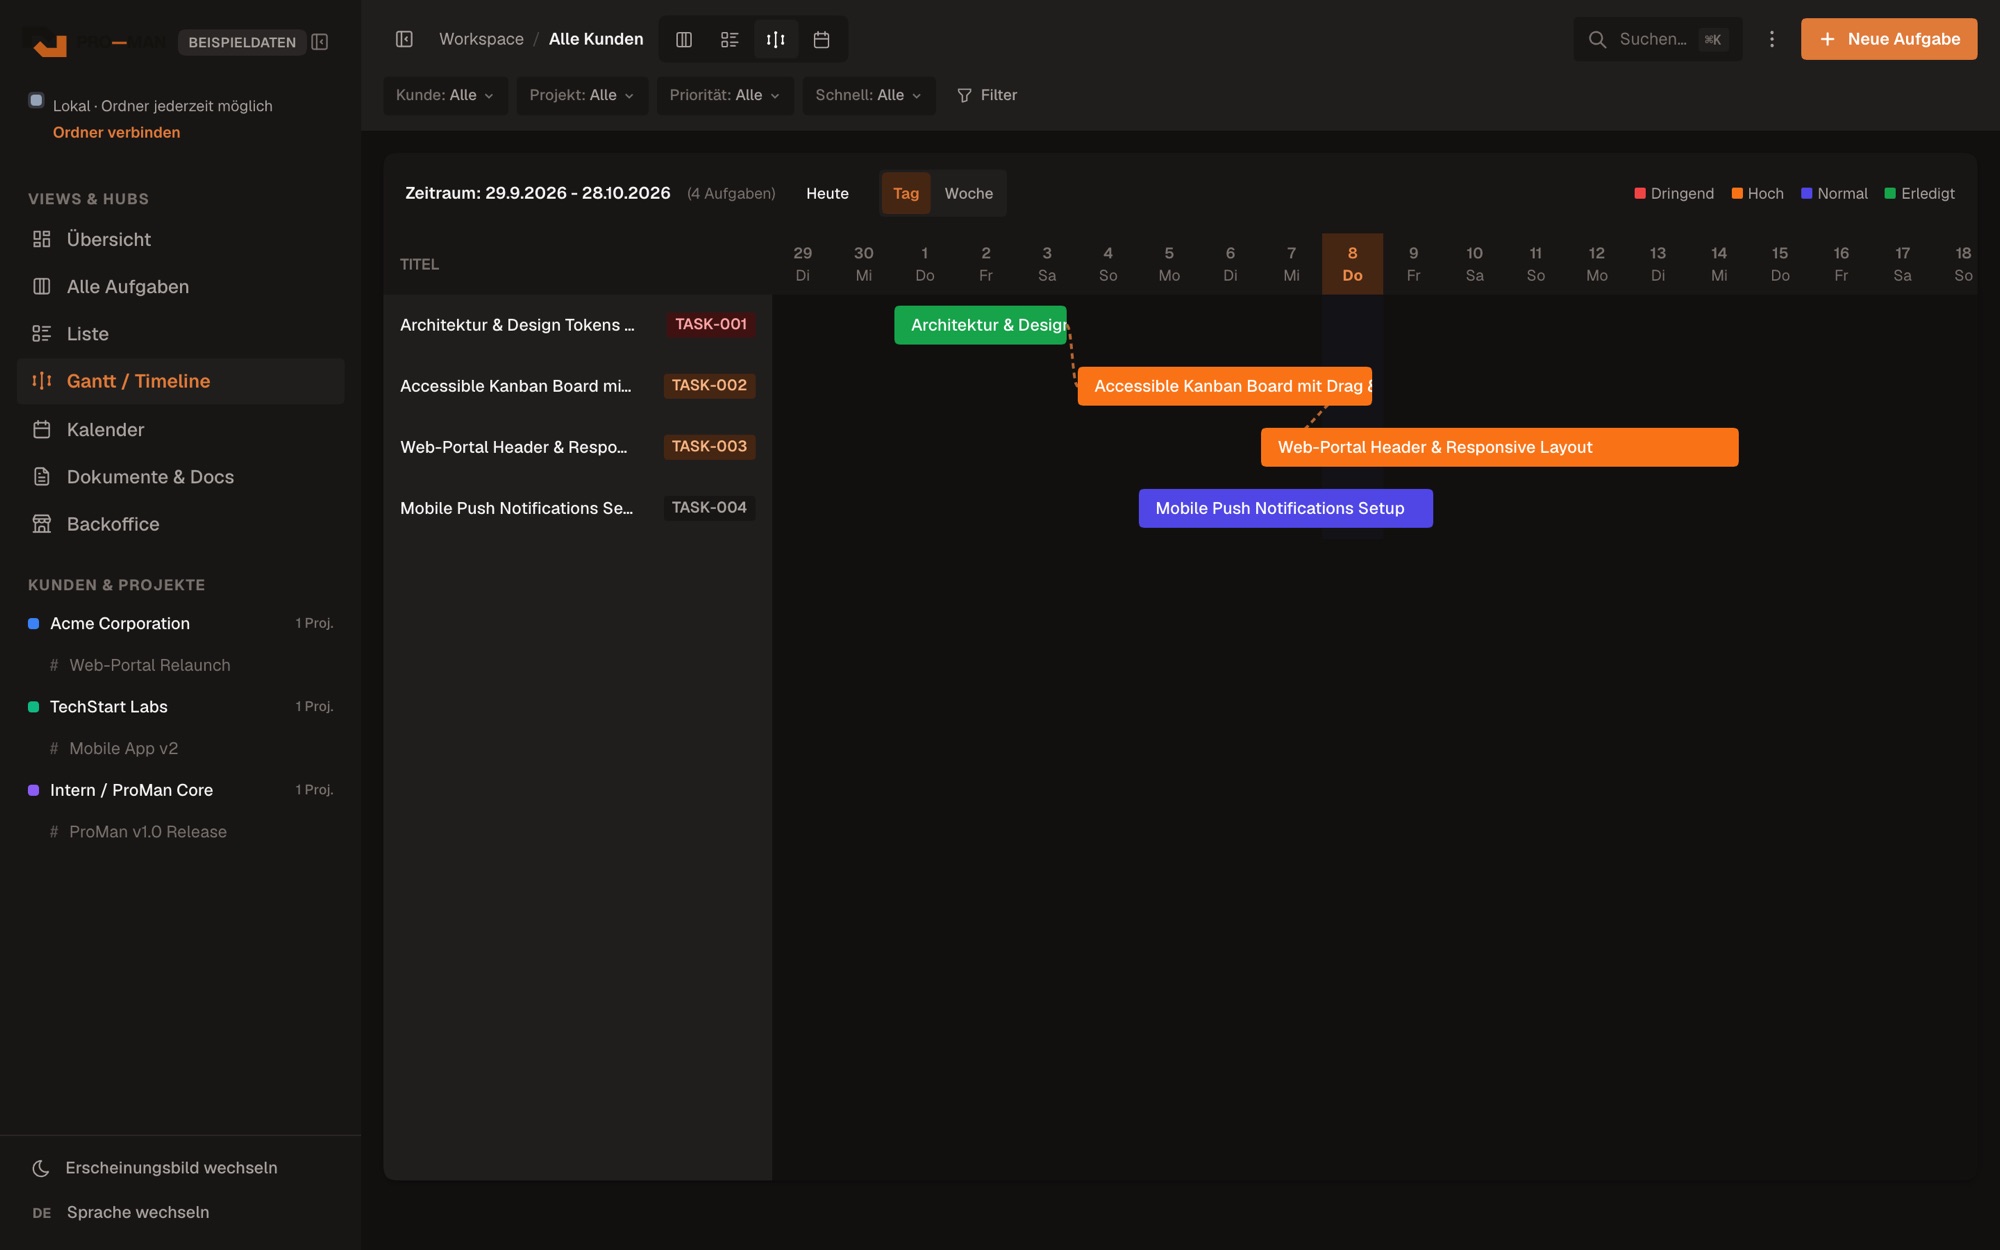
Task: Open the Kunde: Alle dropdown
Action: tap(445, 96)
